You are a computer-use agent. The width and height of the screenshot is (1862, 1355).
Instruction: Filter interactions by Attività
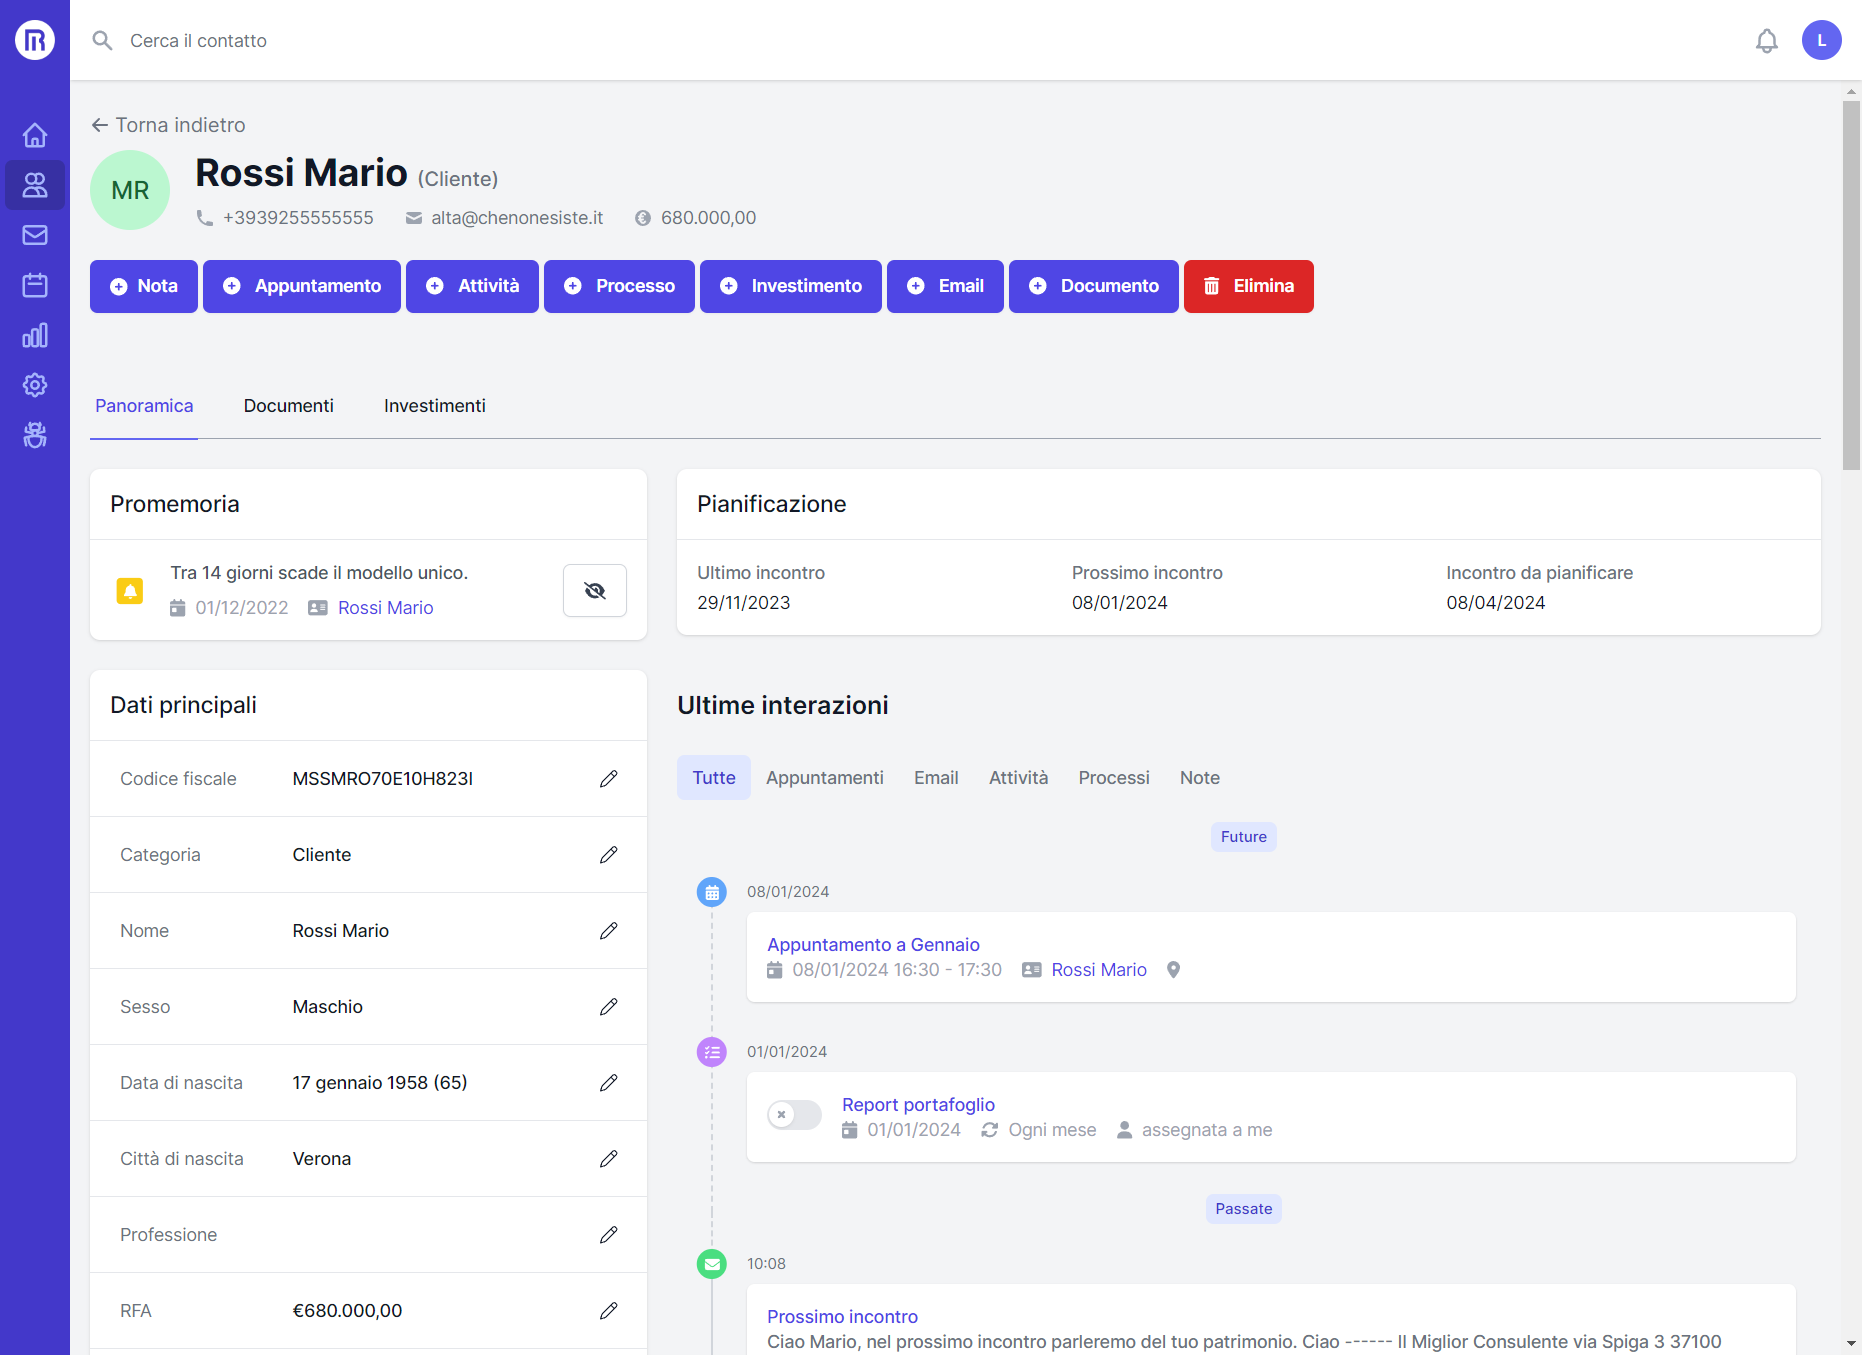point(1018,778)
